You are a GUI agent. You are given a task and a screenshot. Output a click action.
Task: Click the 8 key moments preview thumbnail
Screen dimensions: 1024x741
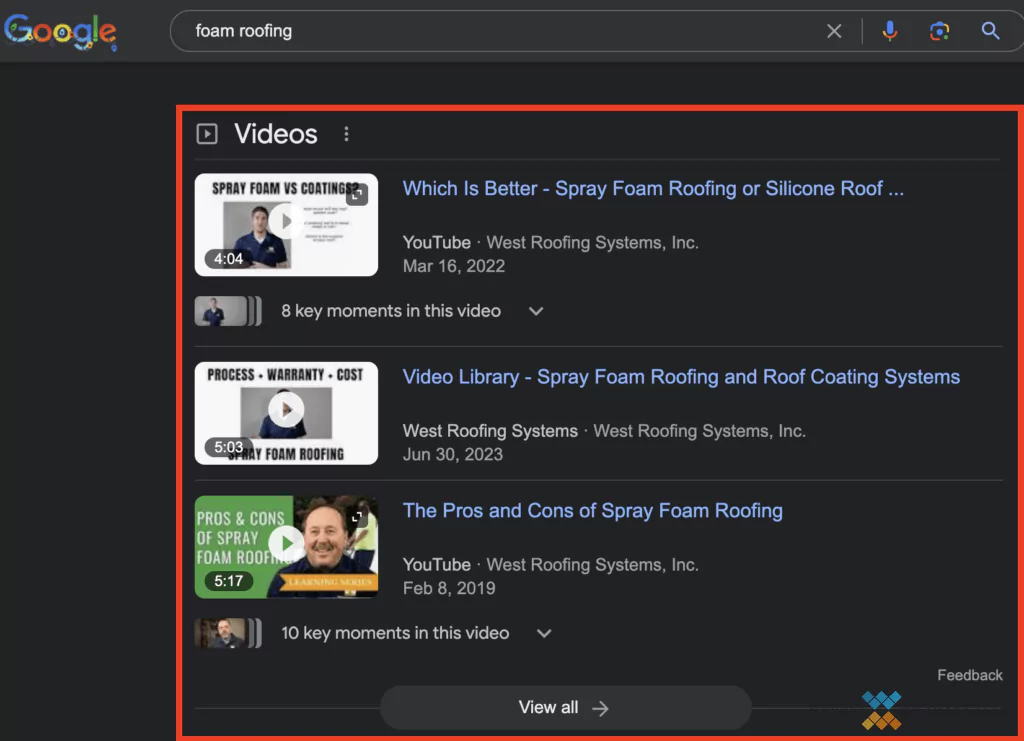click(228, 311)
